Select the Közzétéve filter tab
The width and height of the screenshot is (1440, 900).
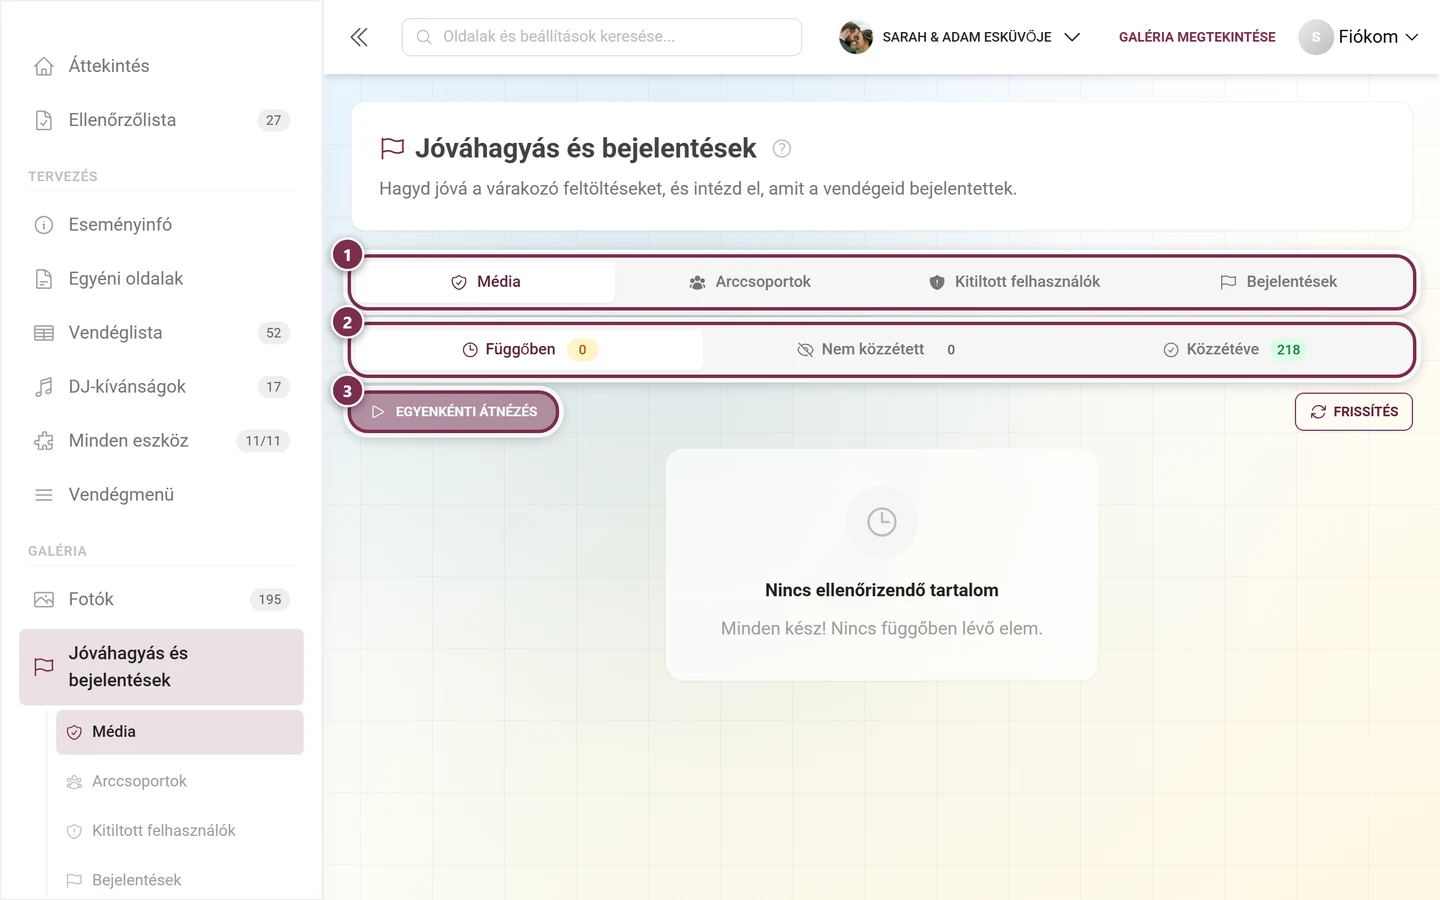1234,350
